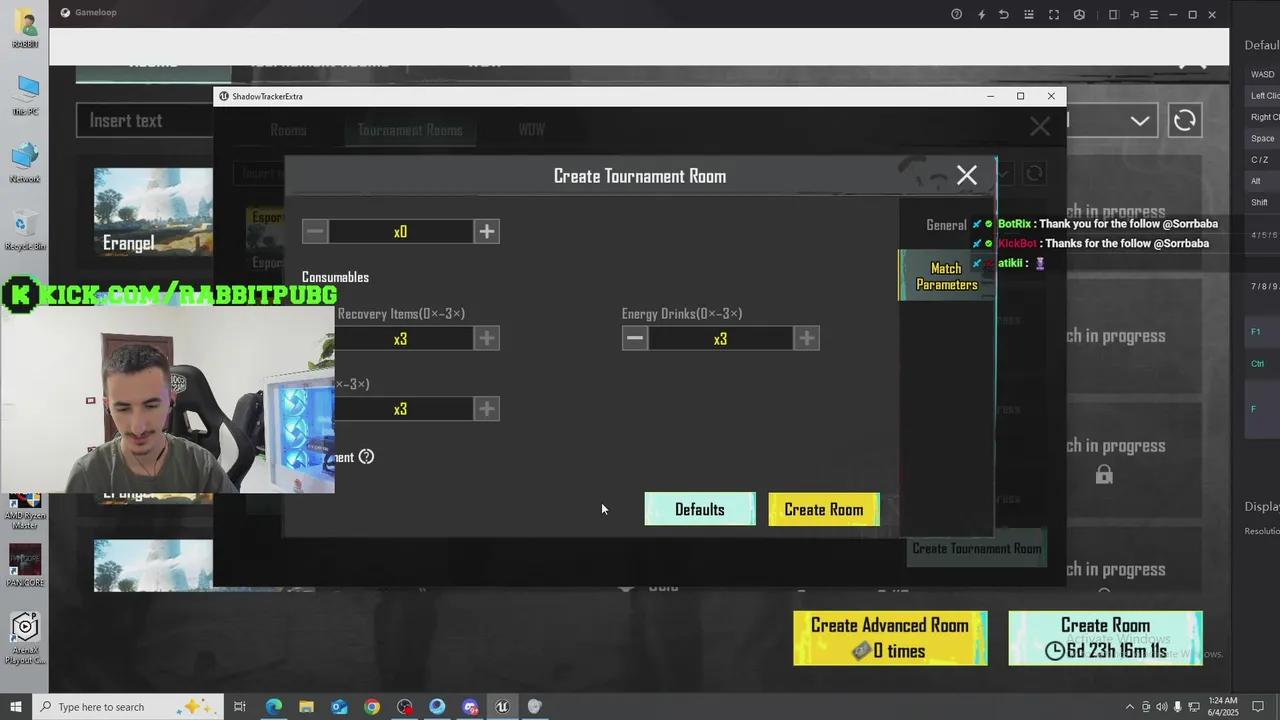The image size is (1280, 720).
Task: Close the ShadowTrackerExtra inner panel X
Action: pos(1040,126)
